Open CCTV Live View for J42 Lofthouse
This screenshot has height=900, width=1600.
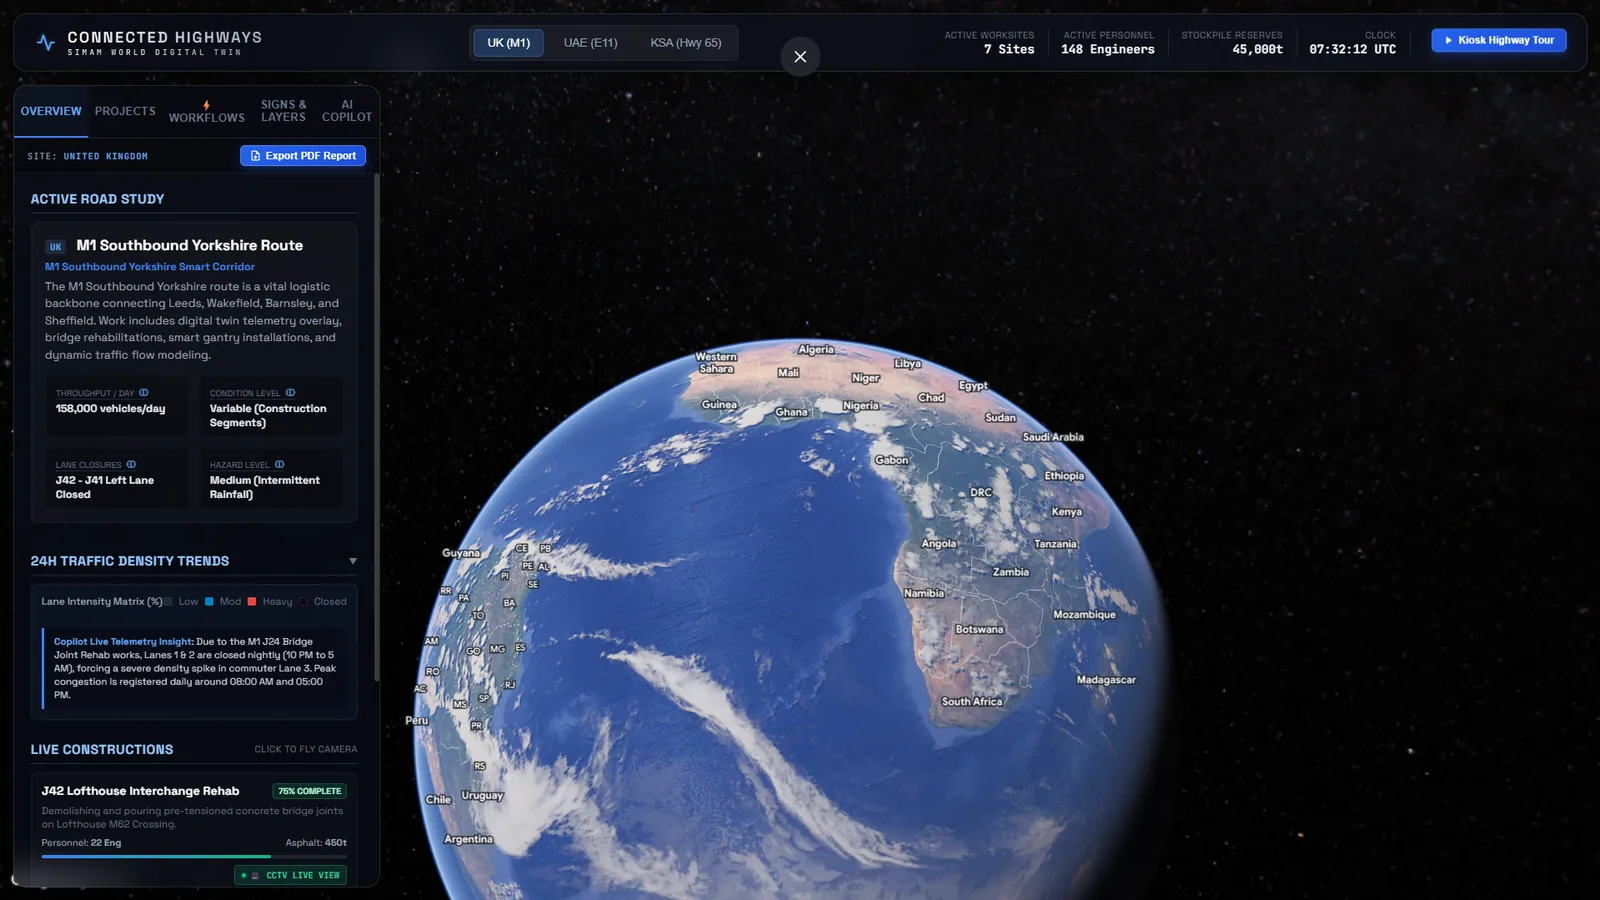pyautogui.click(x=291, y=876)
